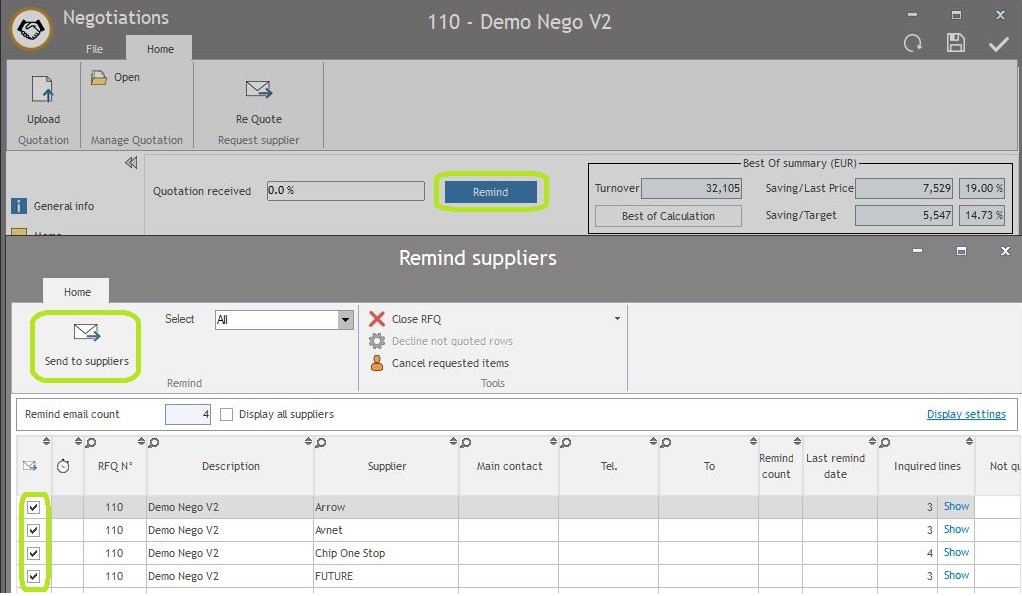The height and width of the screenshot is (596, 1022).
Task: Expand the Tools group dropdown arrow
Action: point(617,319)
